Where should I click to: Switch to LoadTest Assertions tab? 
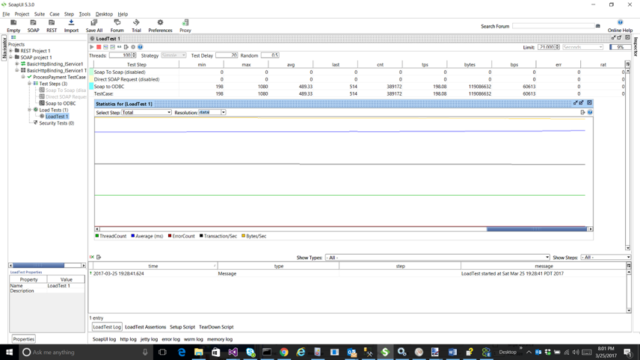145,327
